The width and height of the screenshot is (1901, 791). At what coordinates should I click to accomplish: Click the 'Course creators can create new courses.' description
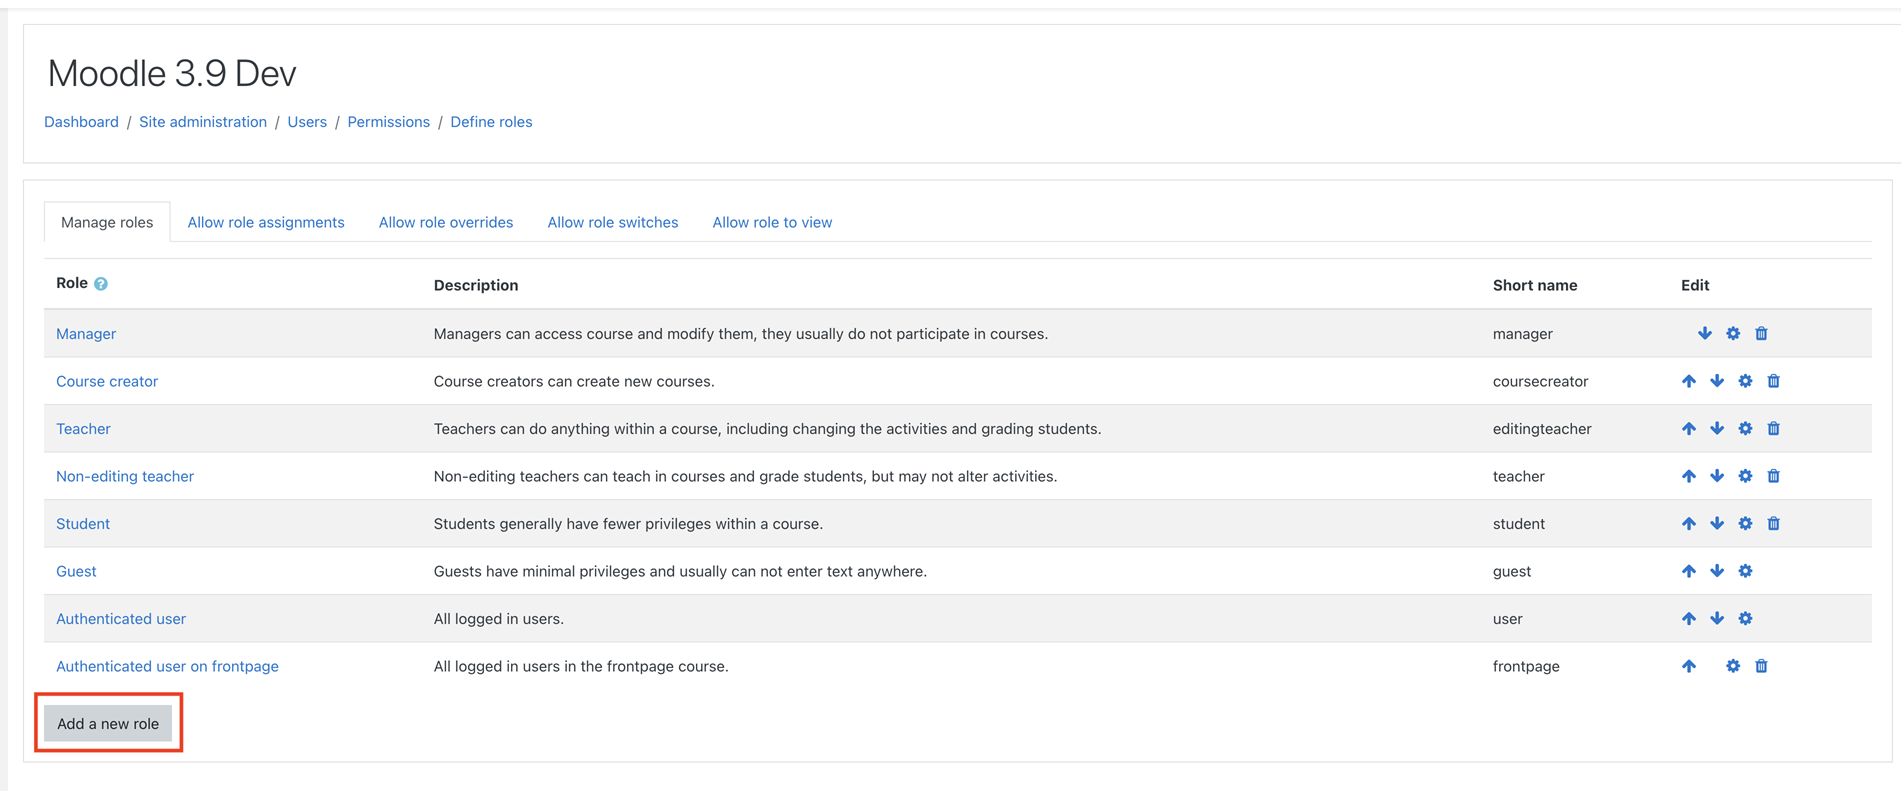pos(574,381)
